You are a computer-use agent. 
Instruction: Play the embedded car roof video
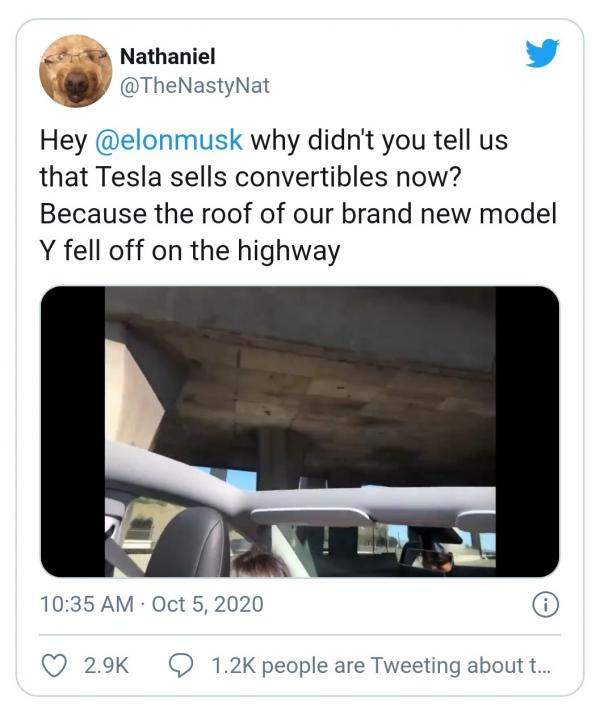pos(300,431)
